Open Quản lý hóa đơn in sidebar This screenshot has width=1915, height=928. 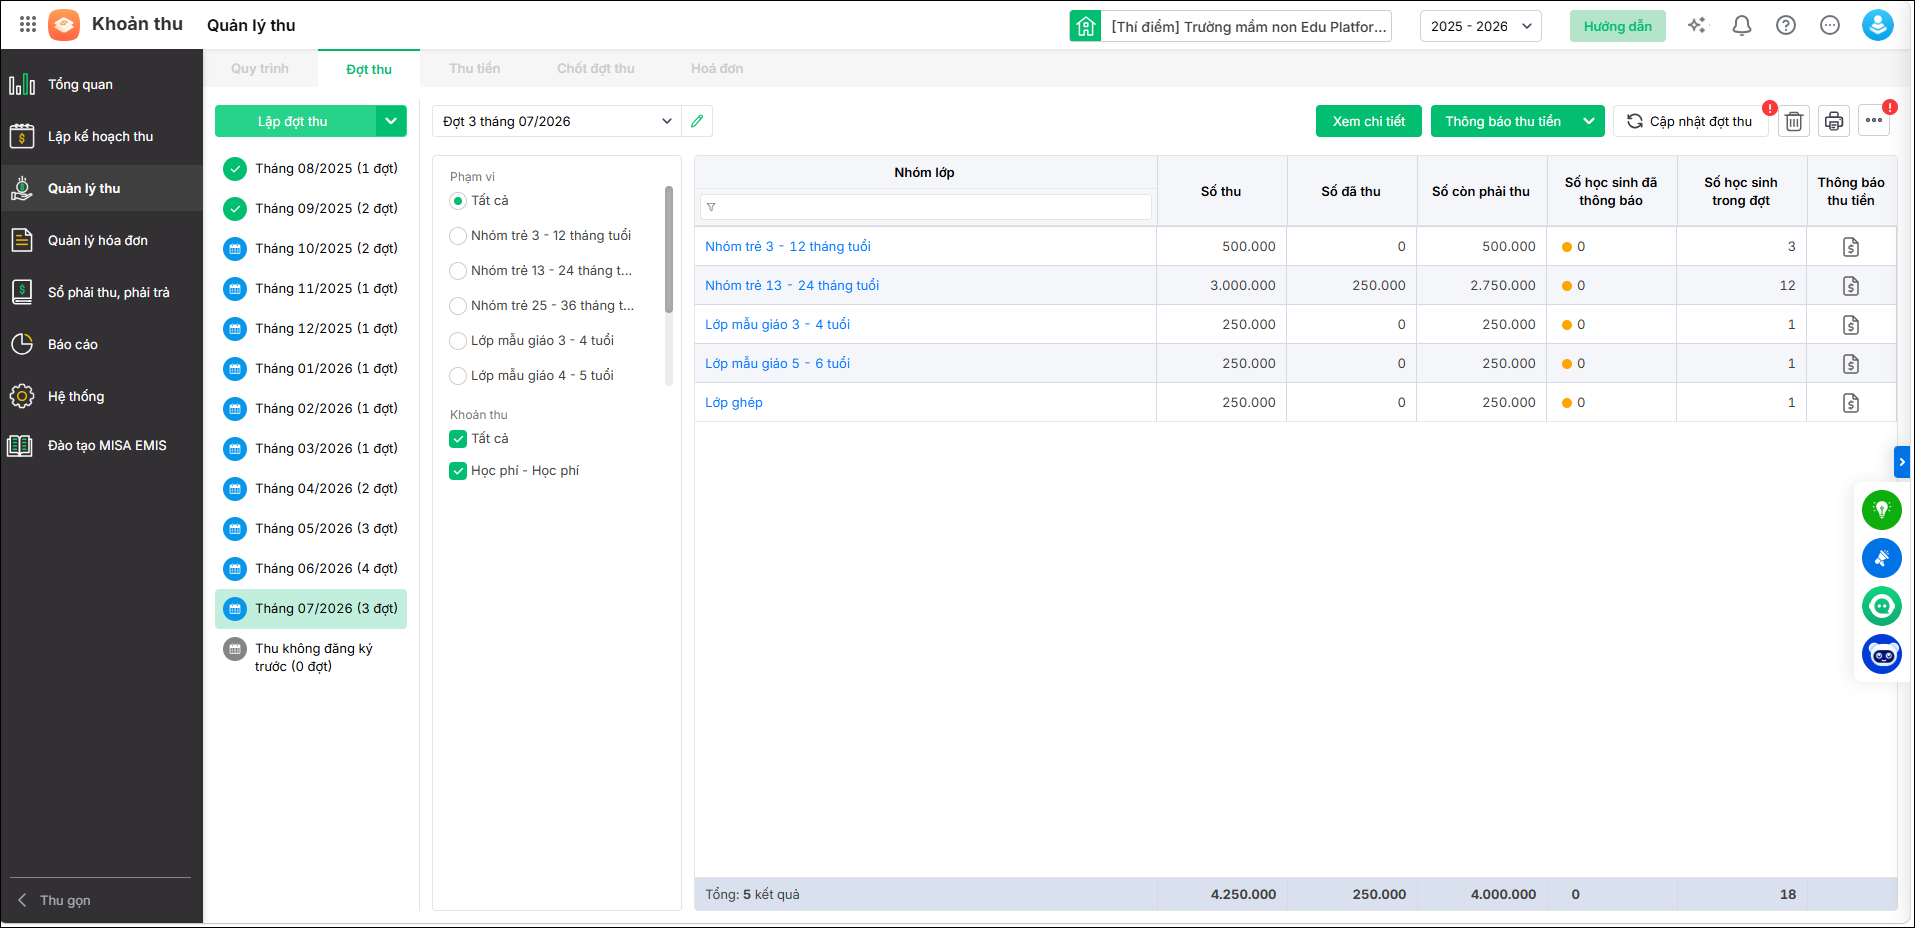click(101, 241)
